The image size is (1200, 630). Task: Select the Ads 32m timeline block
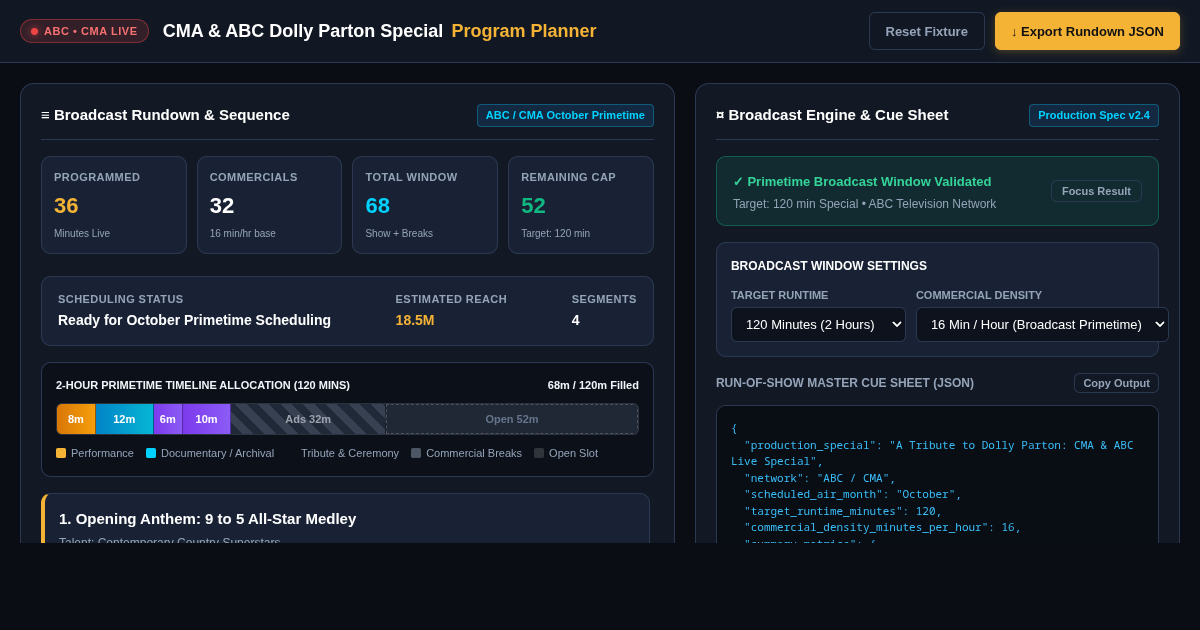308,419
